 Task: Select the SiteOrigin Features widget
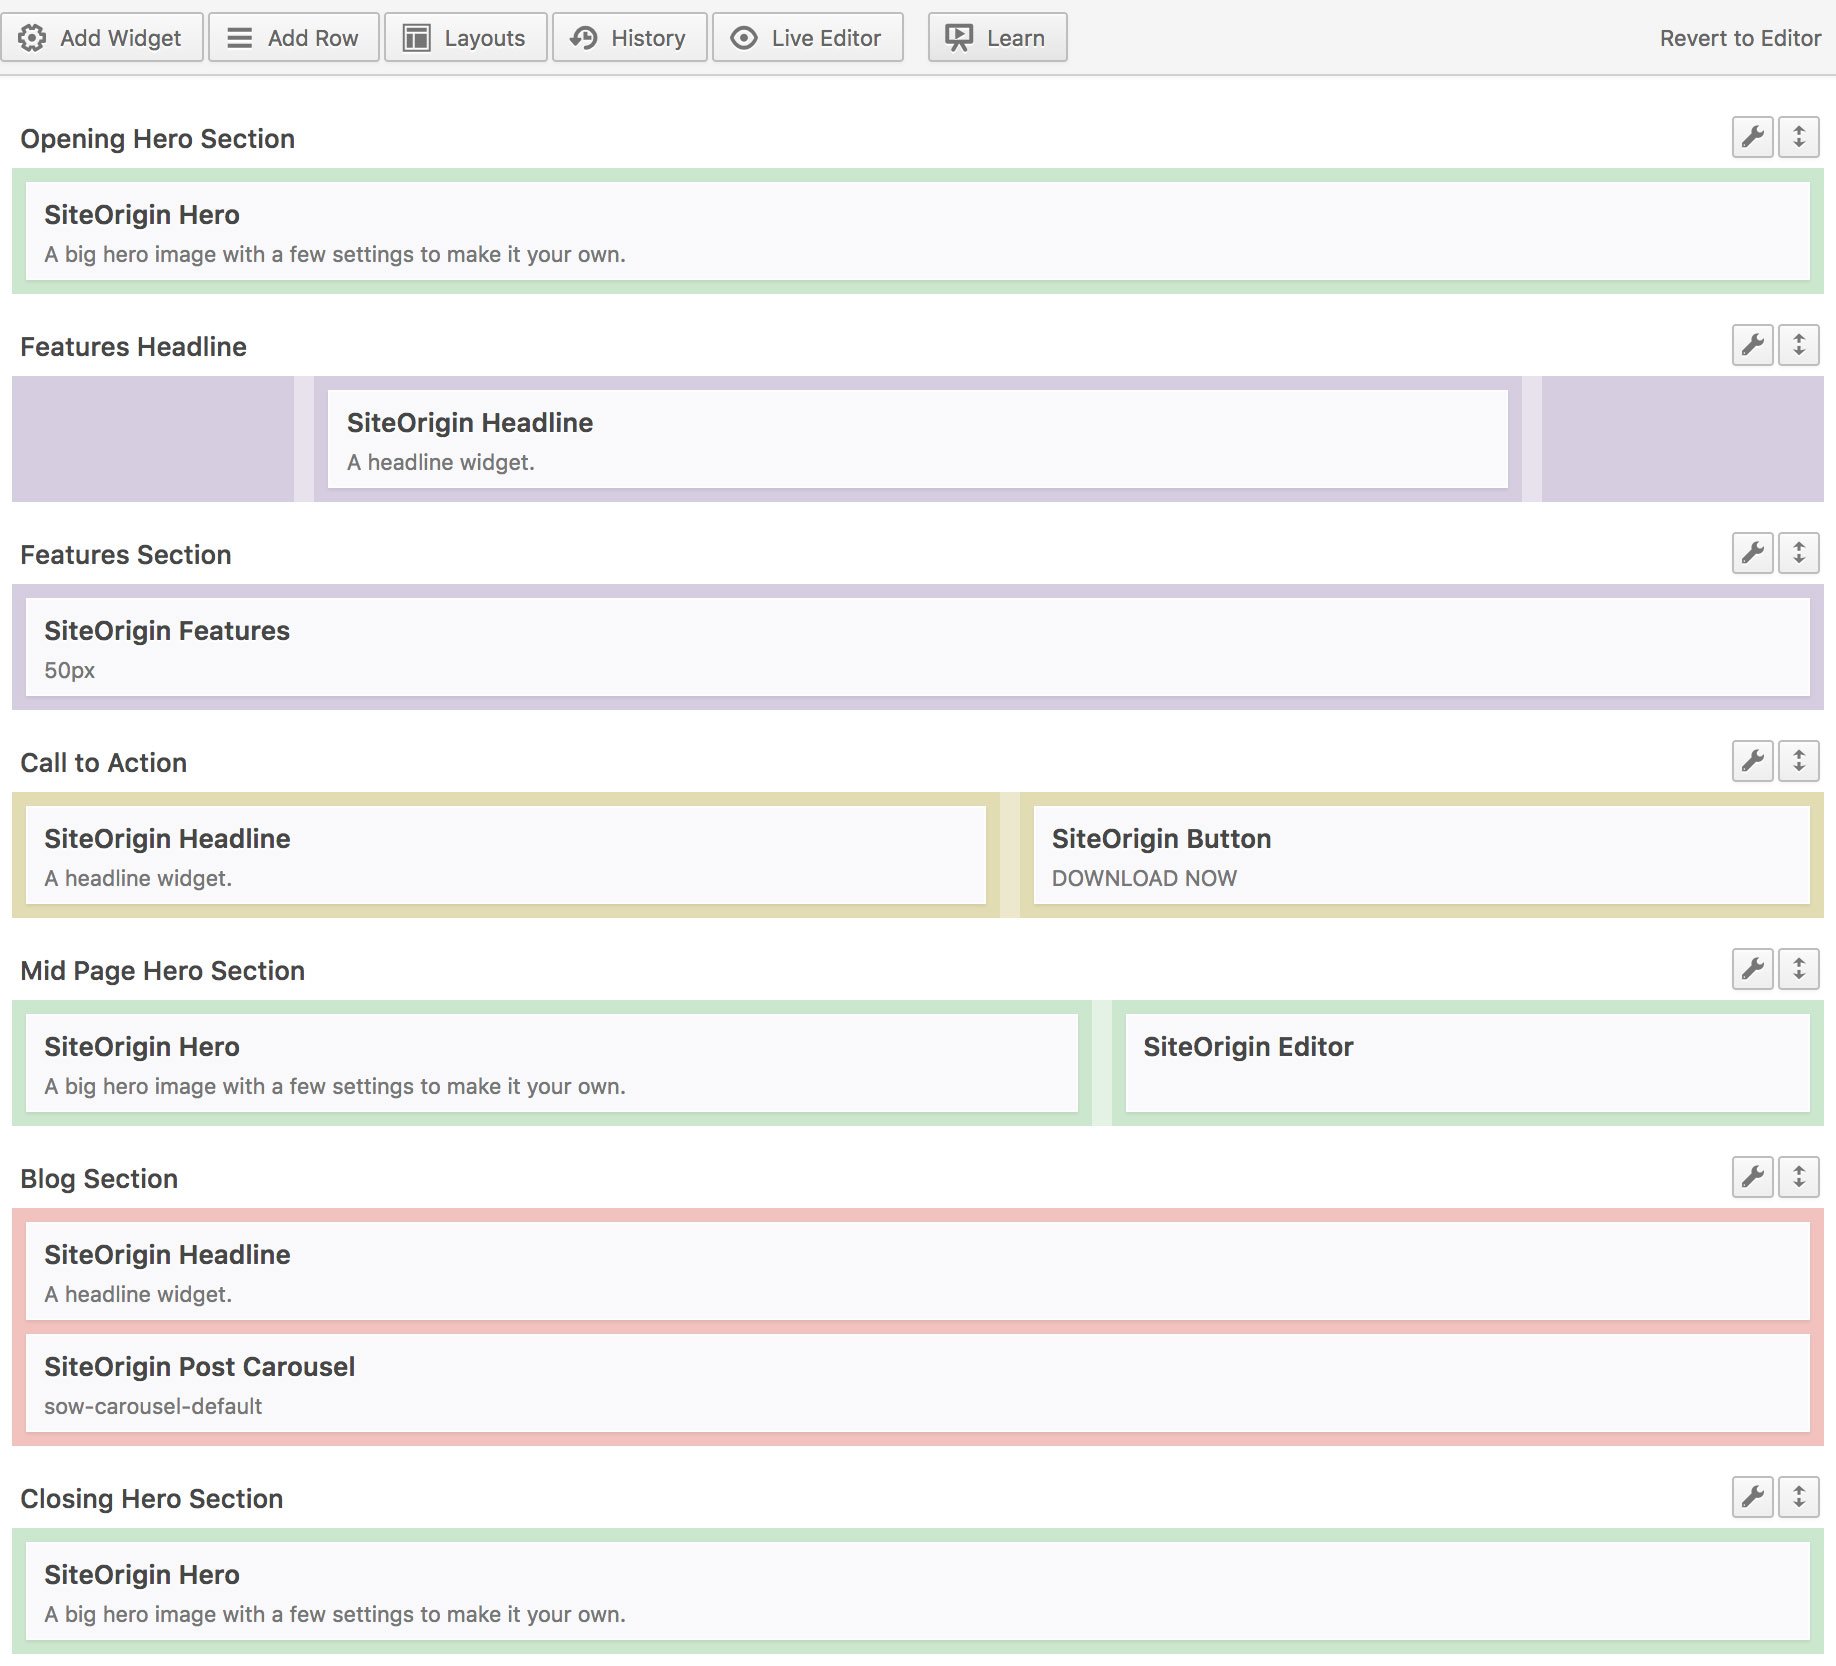pos(917,648)
